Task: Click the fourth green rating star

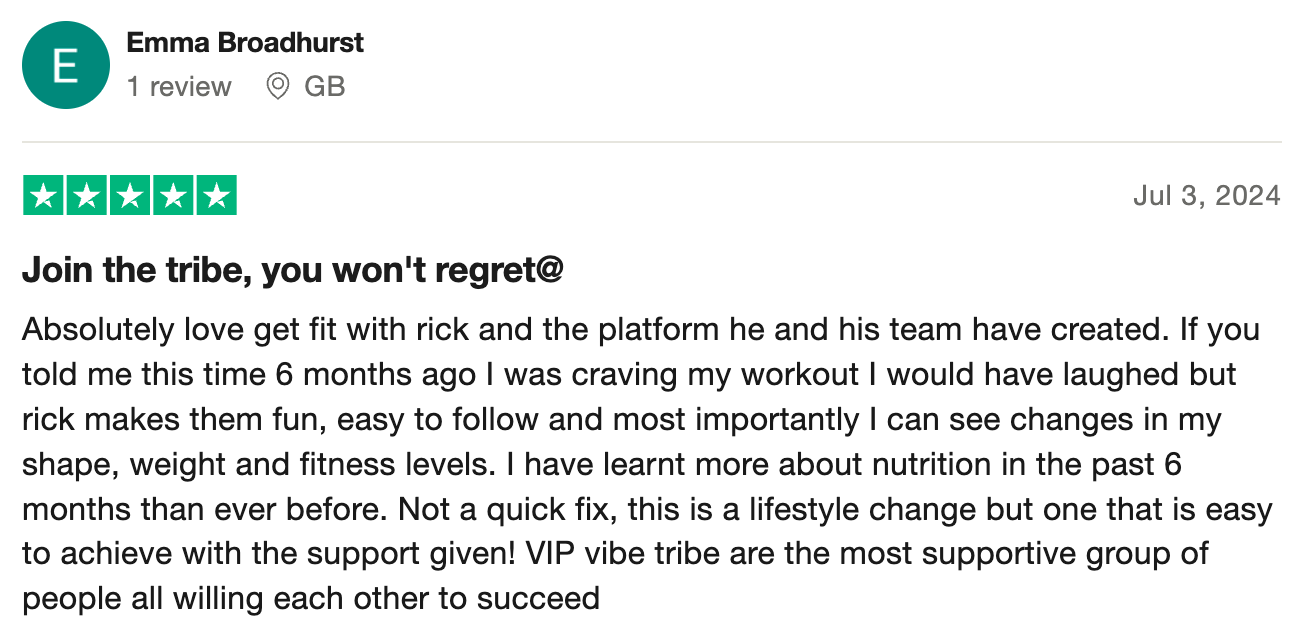Action: tap(172, 196)
